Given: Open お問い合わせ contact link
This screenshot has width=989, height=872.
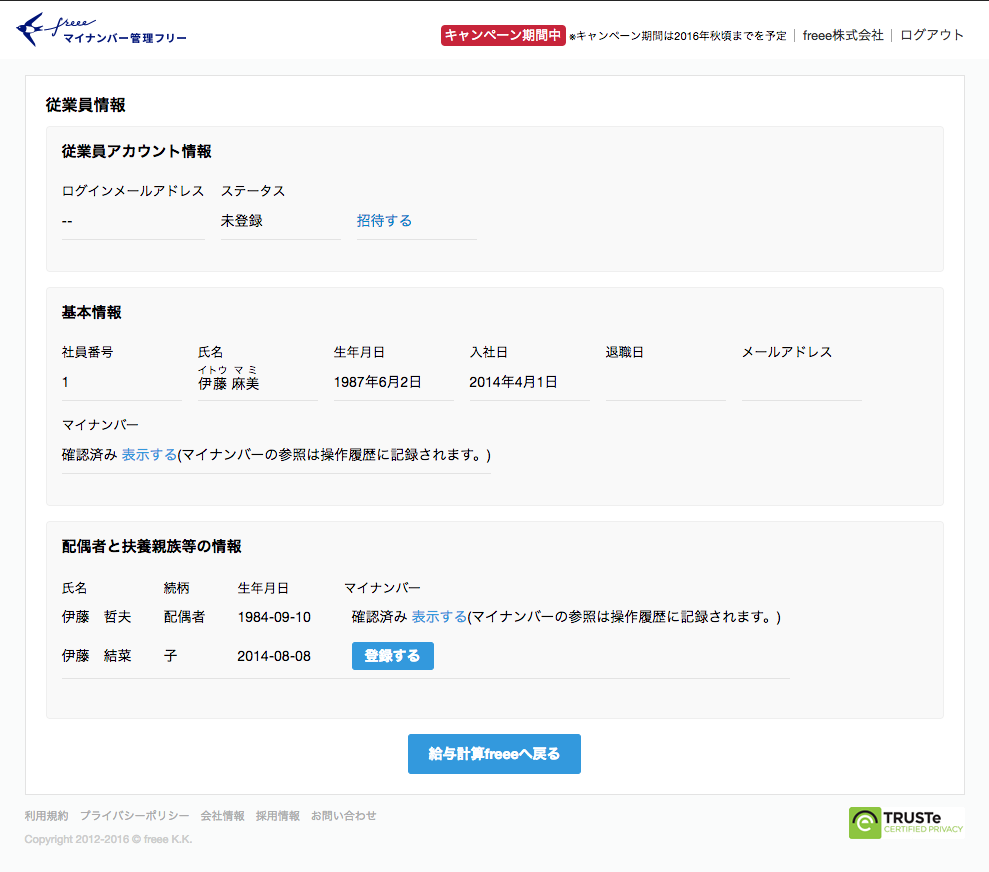Looking at the screenshot, I should [x=343, y=816].
